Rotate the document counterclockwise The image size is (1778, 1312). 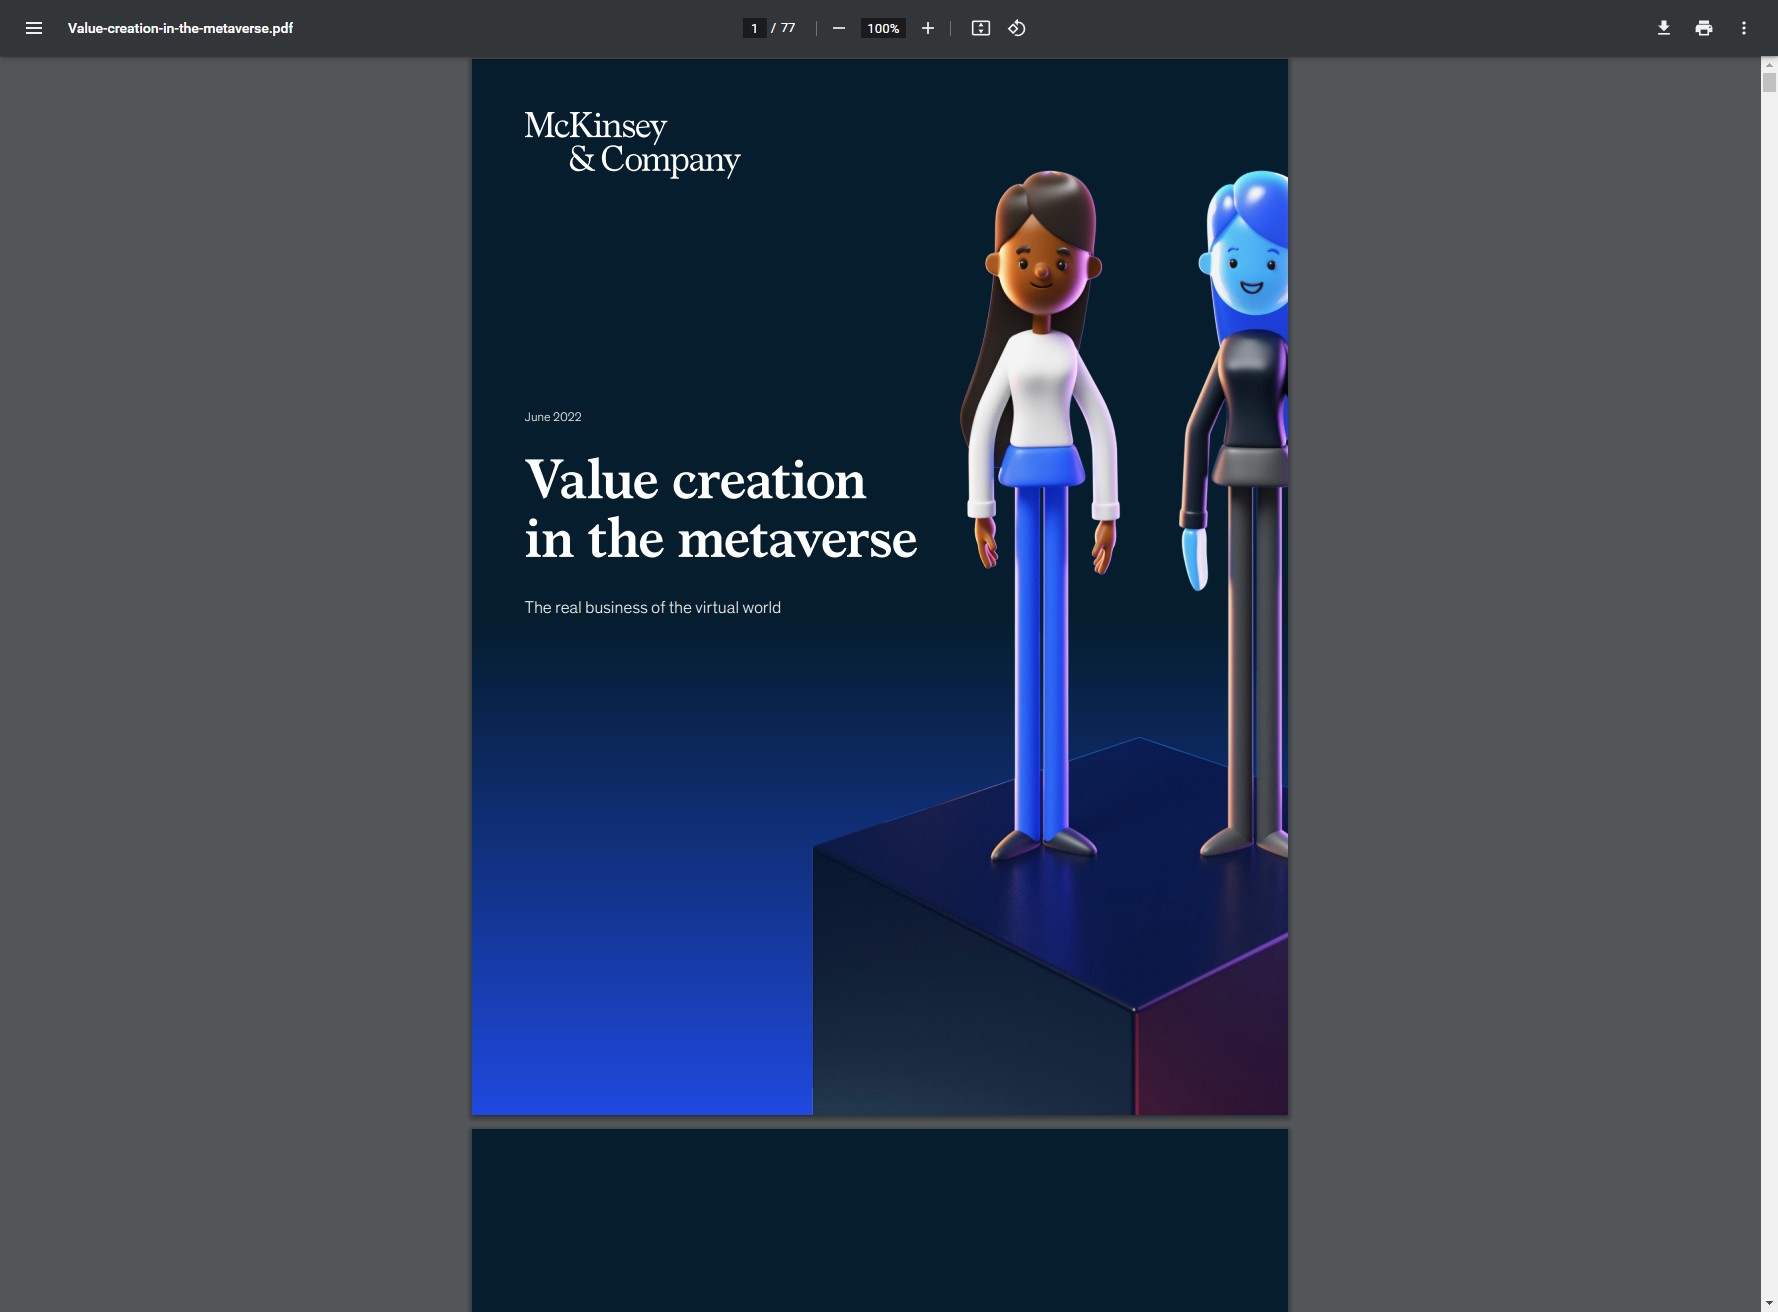1017,28
